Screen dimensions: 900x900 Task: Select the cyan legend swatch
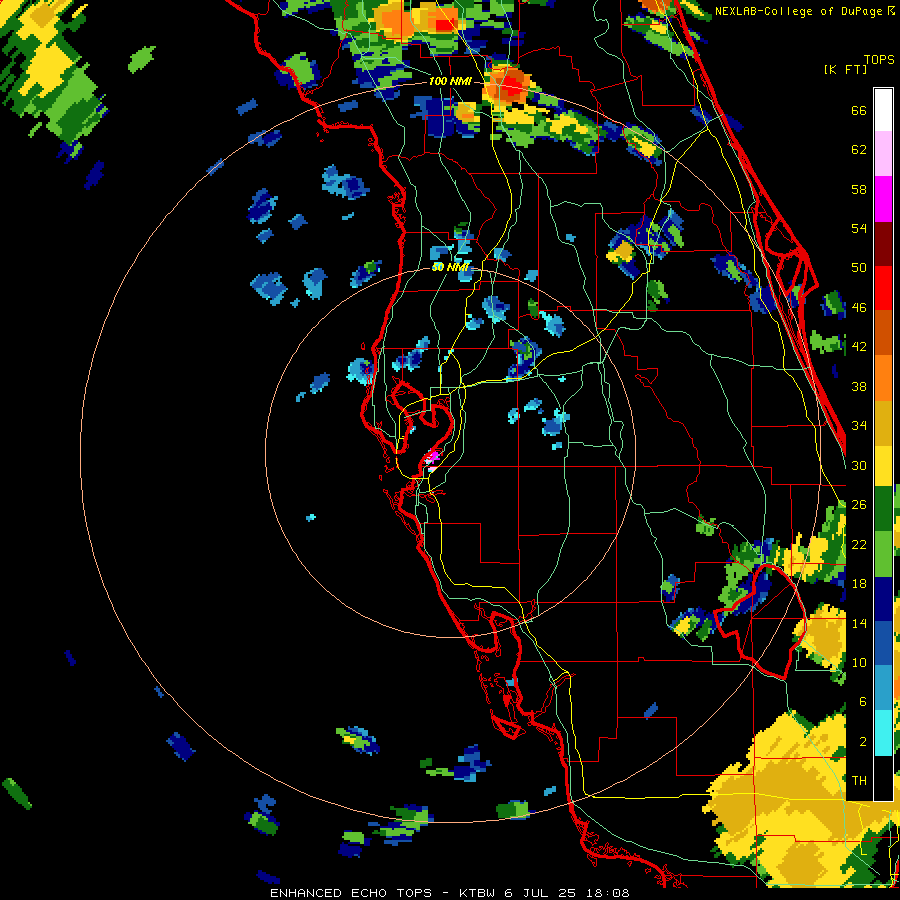[883, 733]
